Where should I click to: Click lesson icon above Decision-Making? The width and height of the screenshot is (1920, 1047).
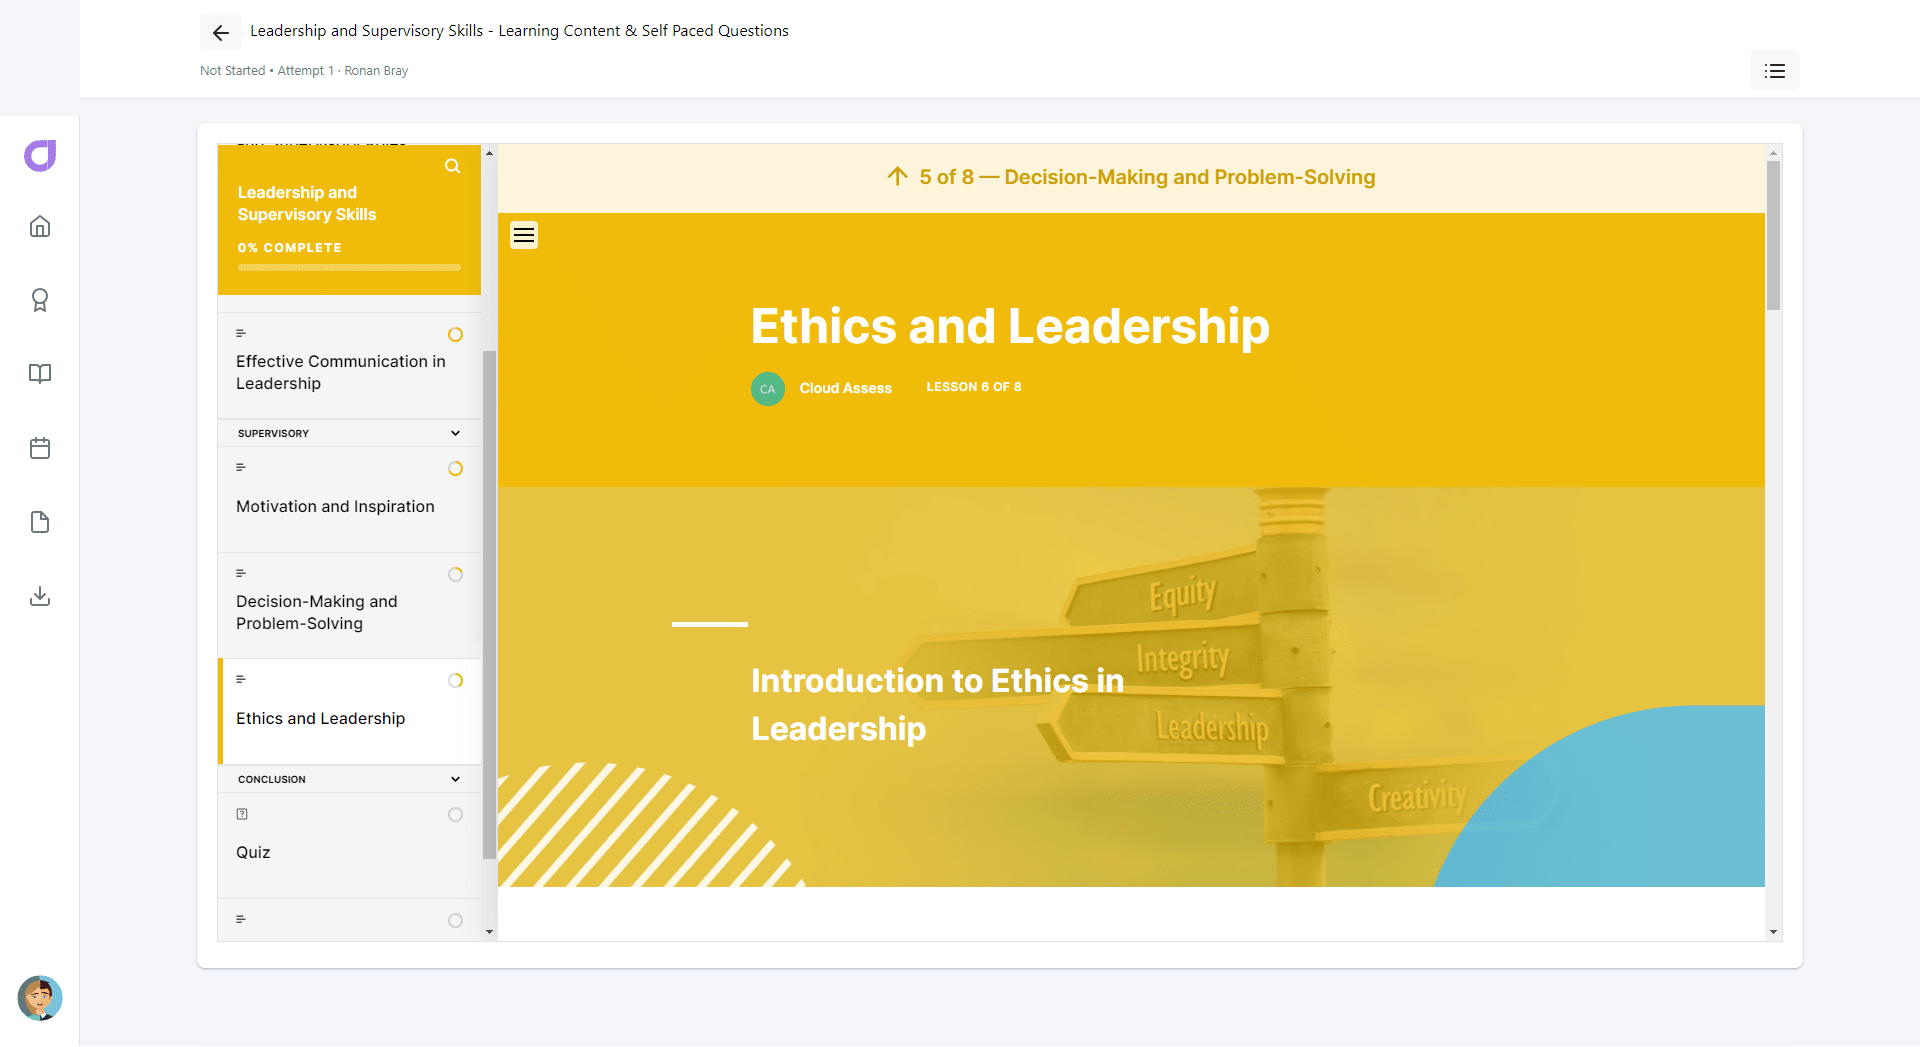[x=241, y=573]
